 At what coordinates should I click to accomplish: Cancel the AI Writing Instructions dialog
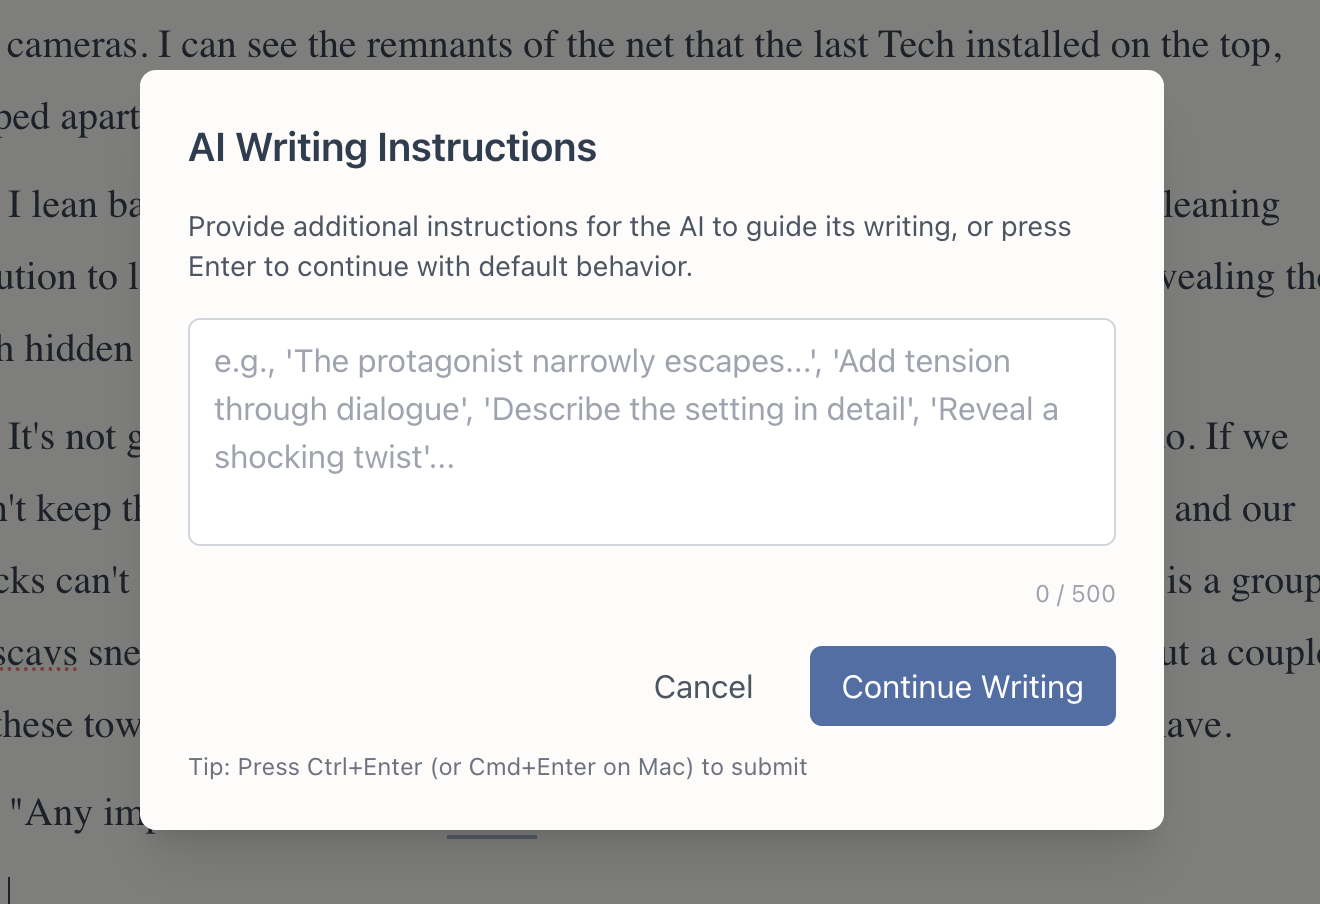[x=703, y=687]
